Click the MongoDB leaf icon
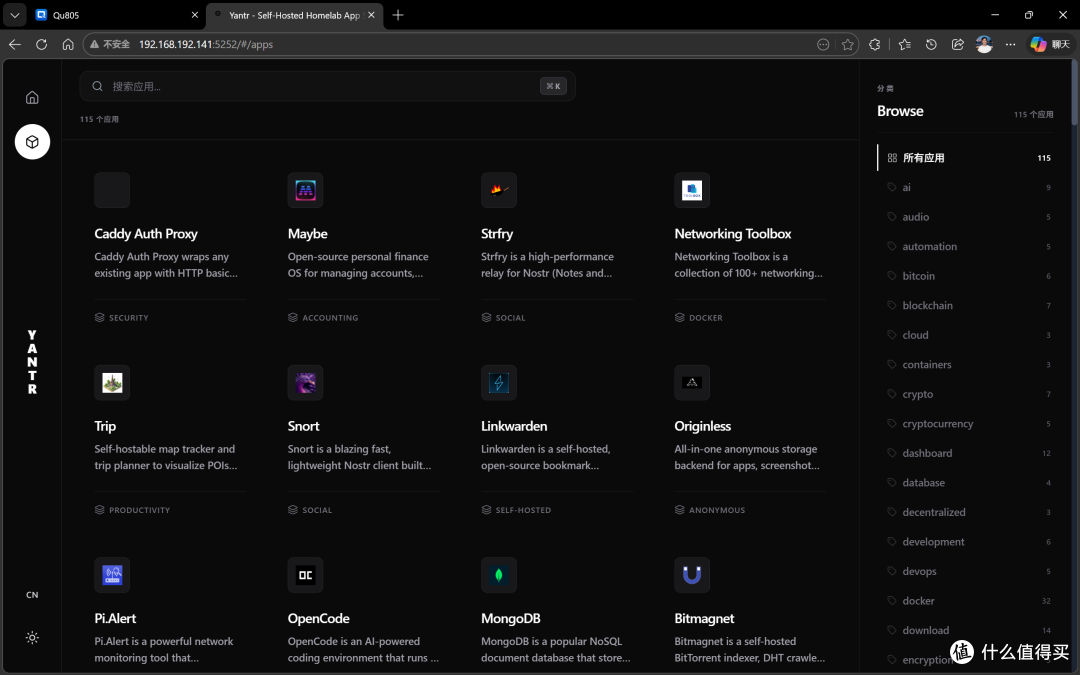 pos(499,574)
